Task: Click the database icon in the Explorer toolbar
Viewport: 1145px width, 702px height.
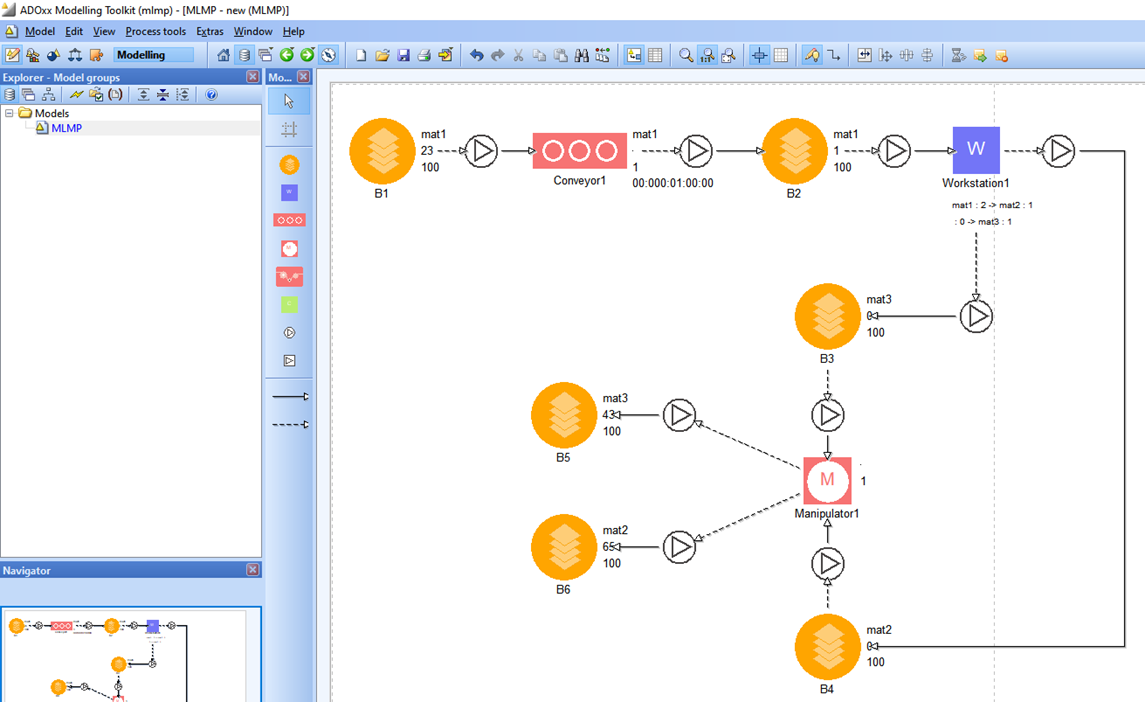Action: click(9, 94)
